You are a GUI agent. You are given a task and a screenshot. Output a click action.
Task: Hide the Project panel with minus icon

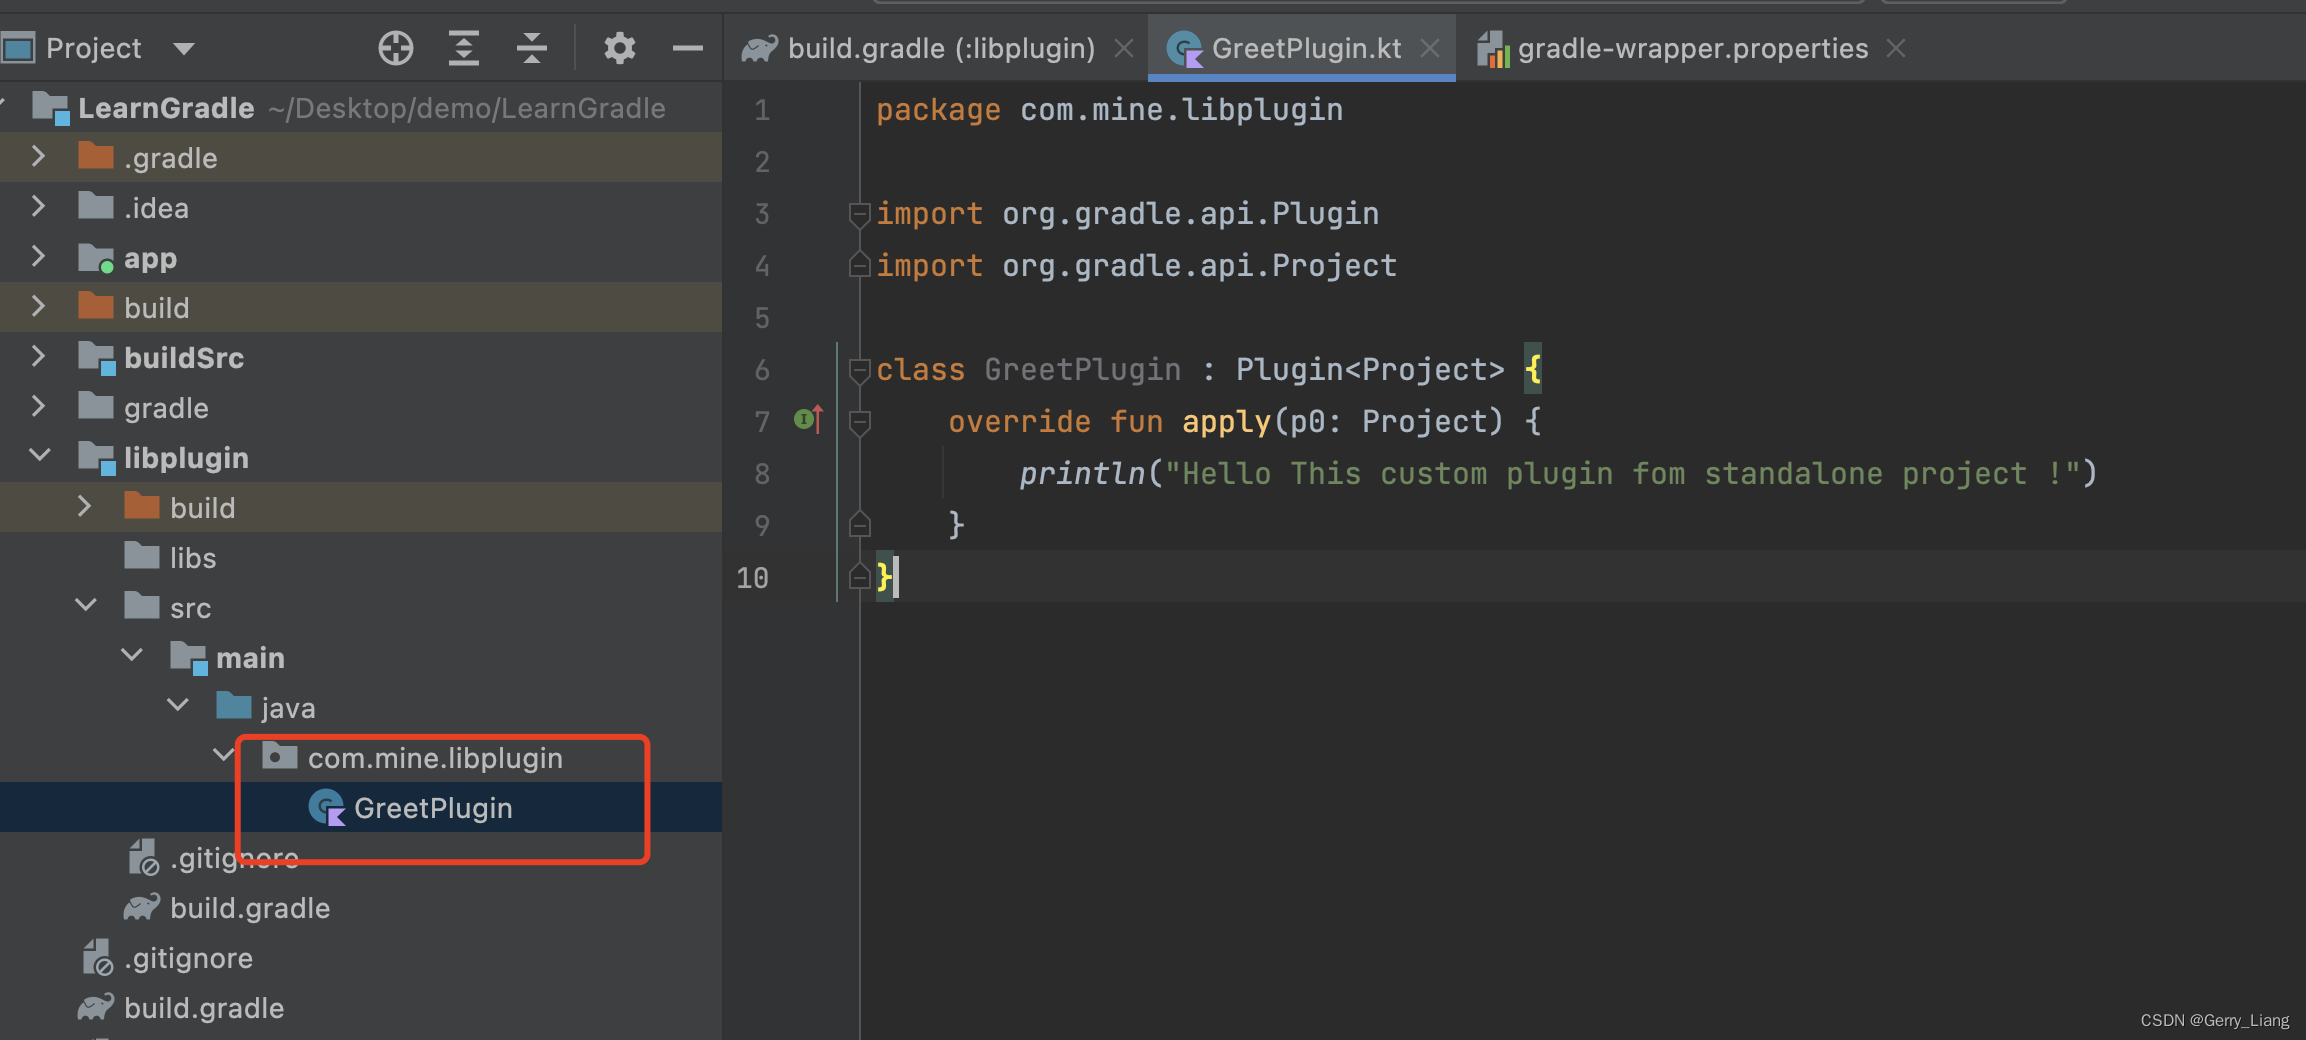tap(688, 48)
